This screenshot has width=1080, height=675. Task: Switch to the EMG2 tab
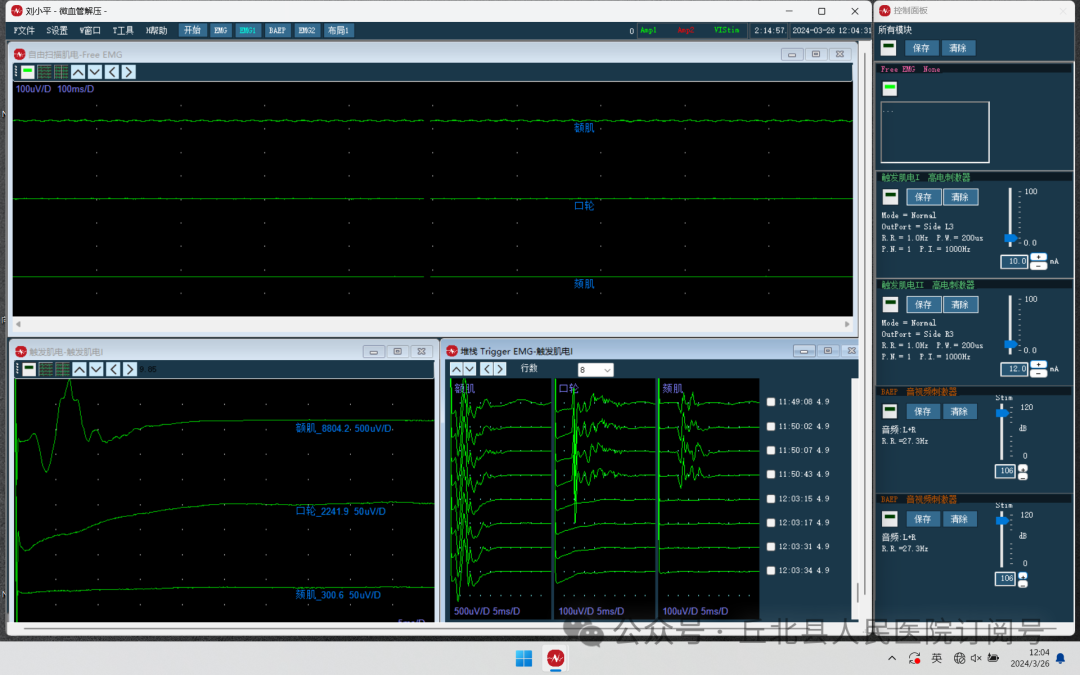pyautogui.click(x=307, y=30)
